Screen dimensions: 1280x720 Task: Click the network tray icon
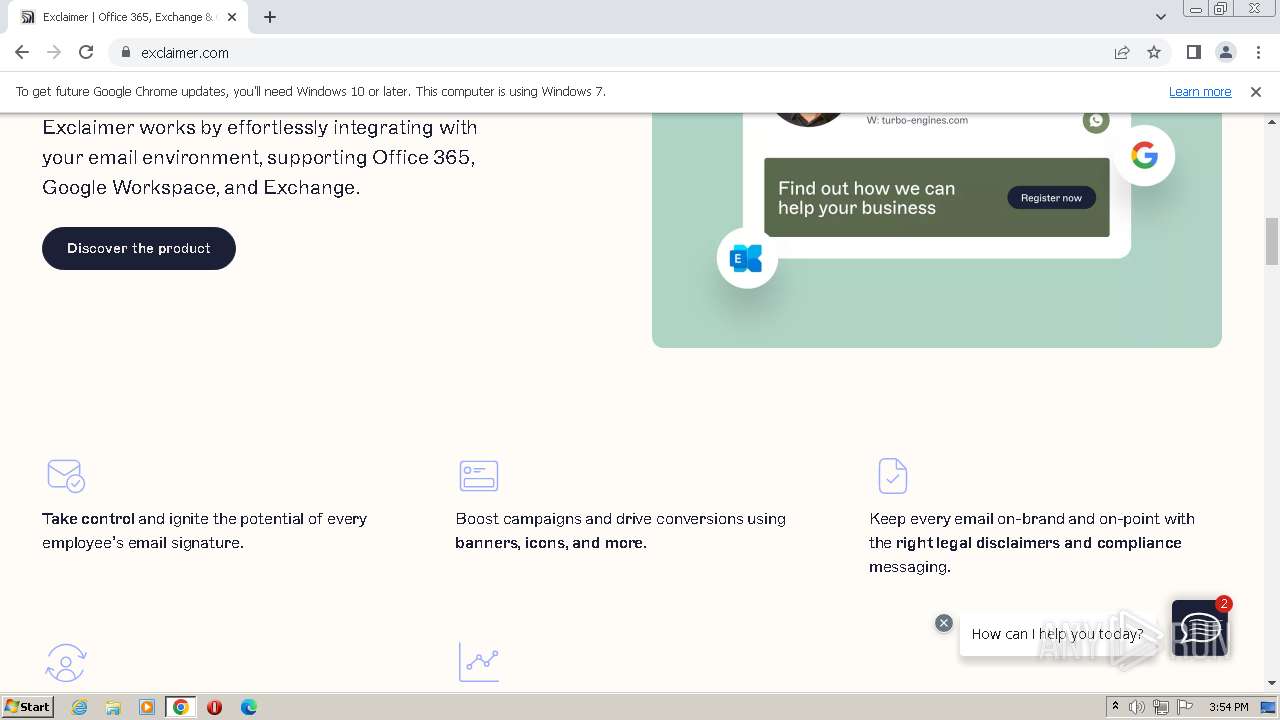(1161, 707)
